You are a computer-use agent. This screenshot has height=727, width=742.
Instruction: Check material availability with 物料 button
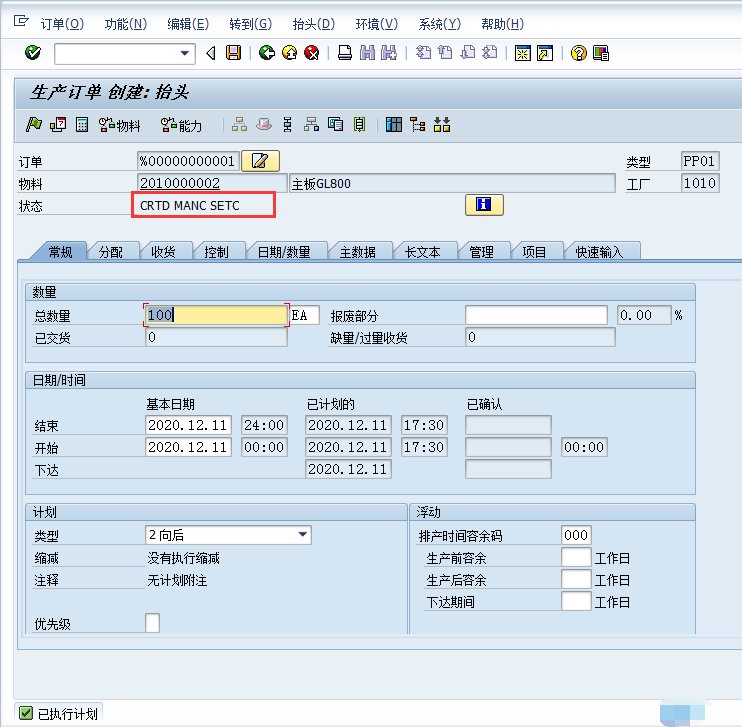(x=120, y=125)
